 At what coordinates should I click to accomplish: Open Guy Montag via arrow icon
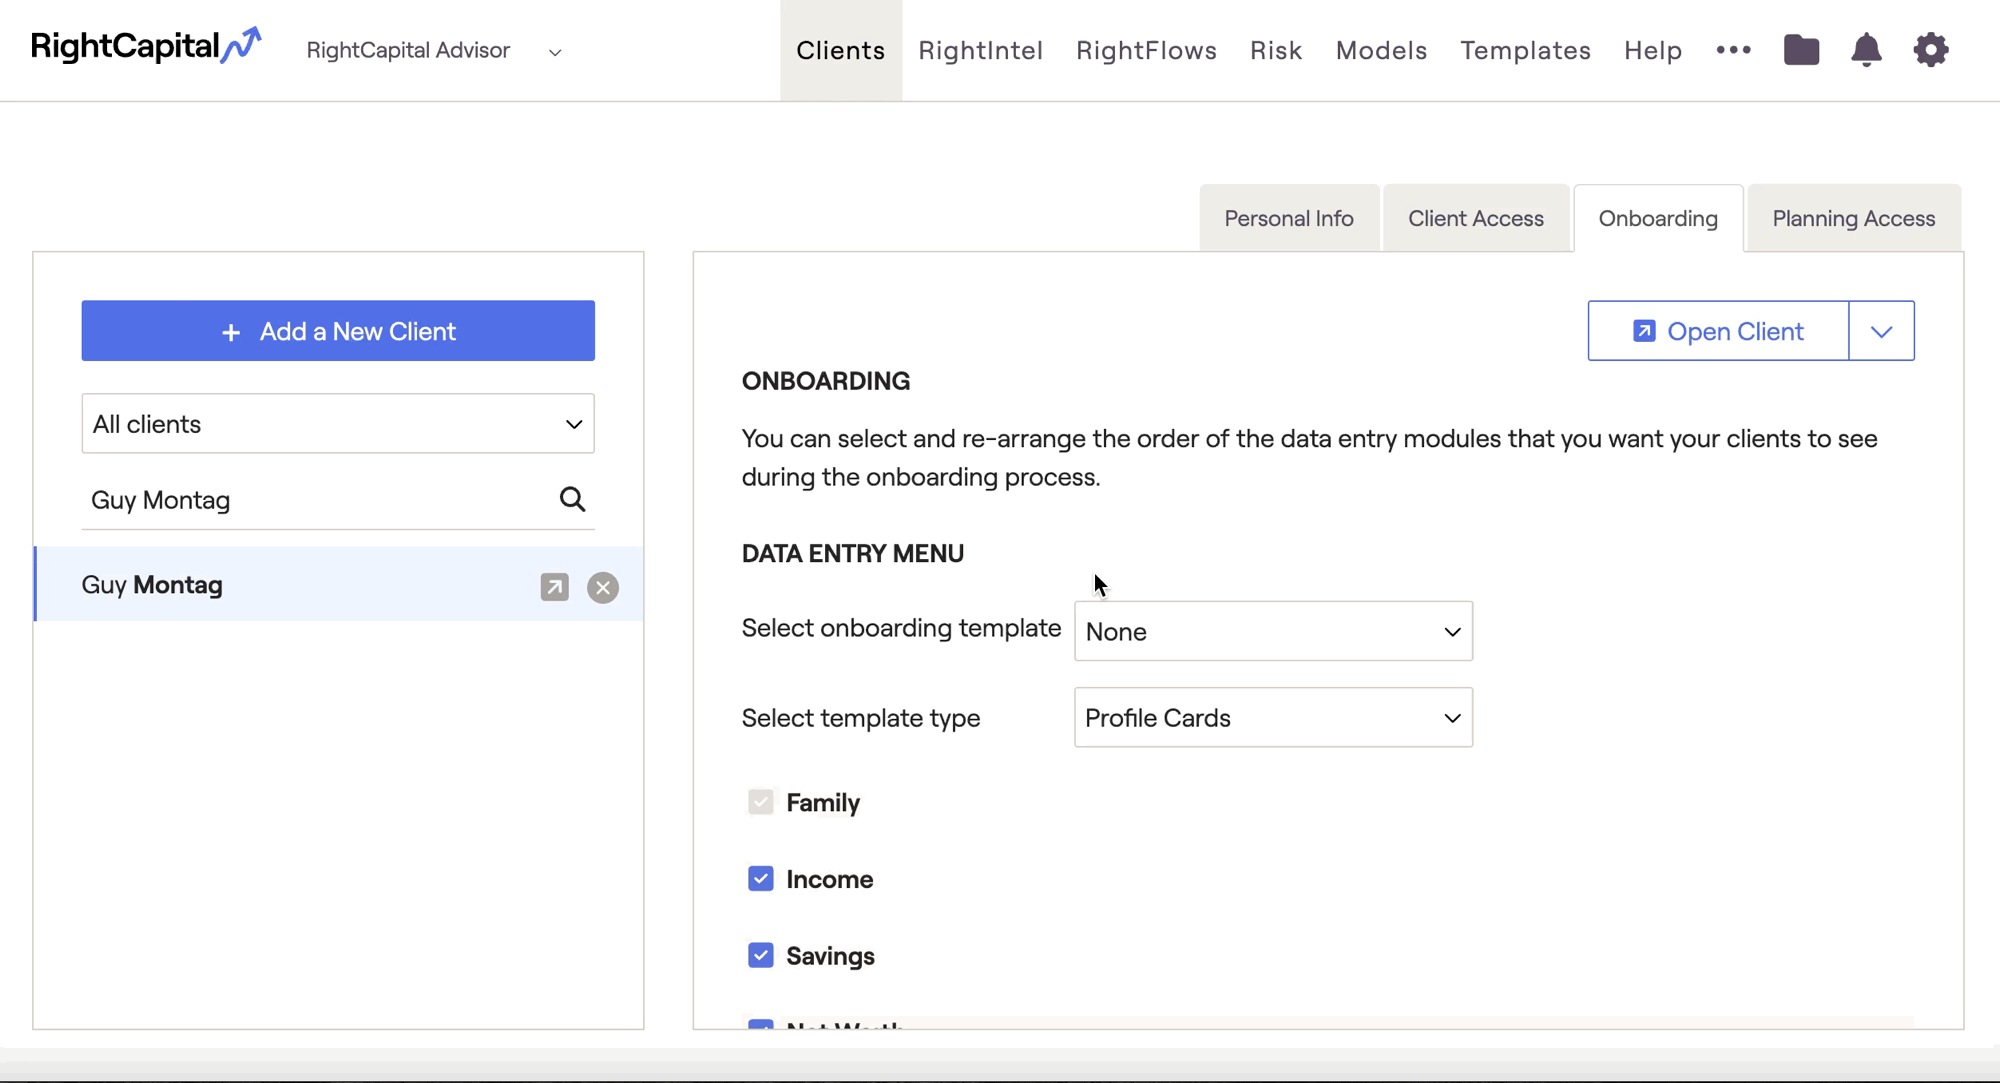[x=554, y=587]
